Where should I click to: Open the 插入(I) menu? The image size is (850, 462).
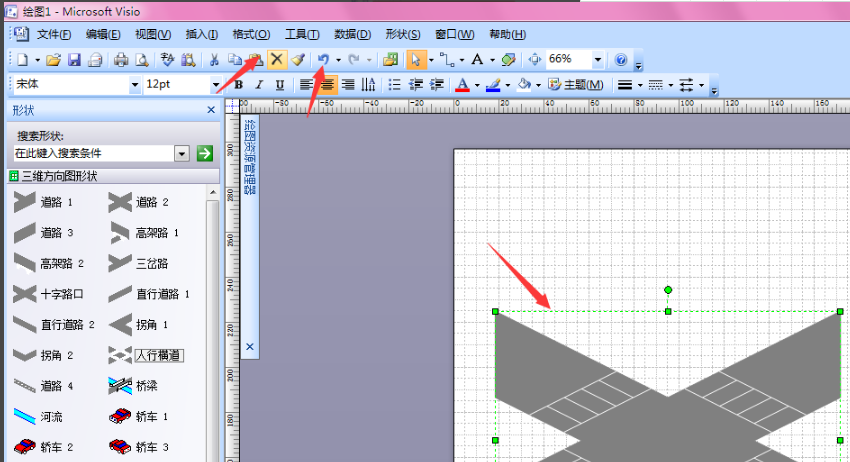tap(201, 35)
